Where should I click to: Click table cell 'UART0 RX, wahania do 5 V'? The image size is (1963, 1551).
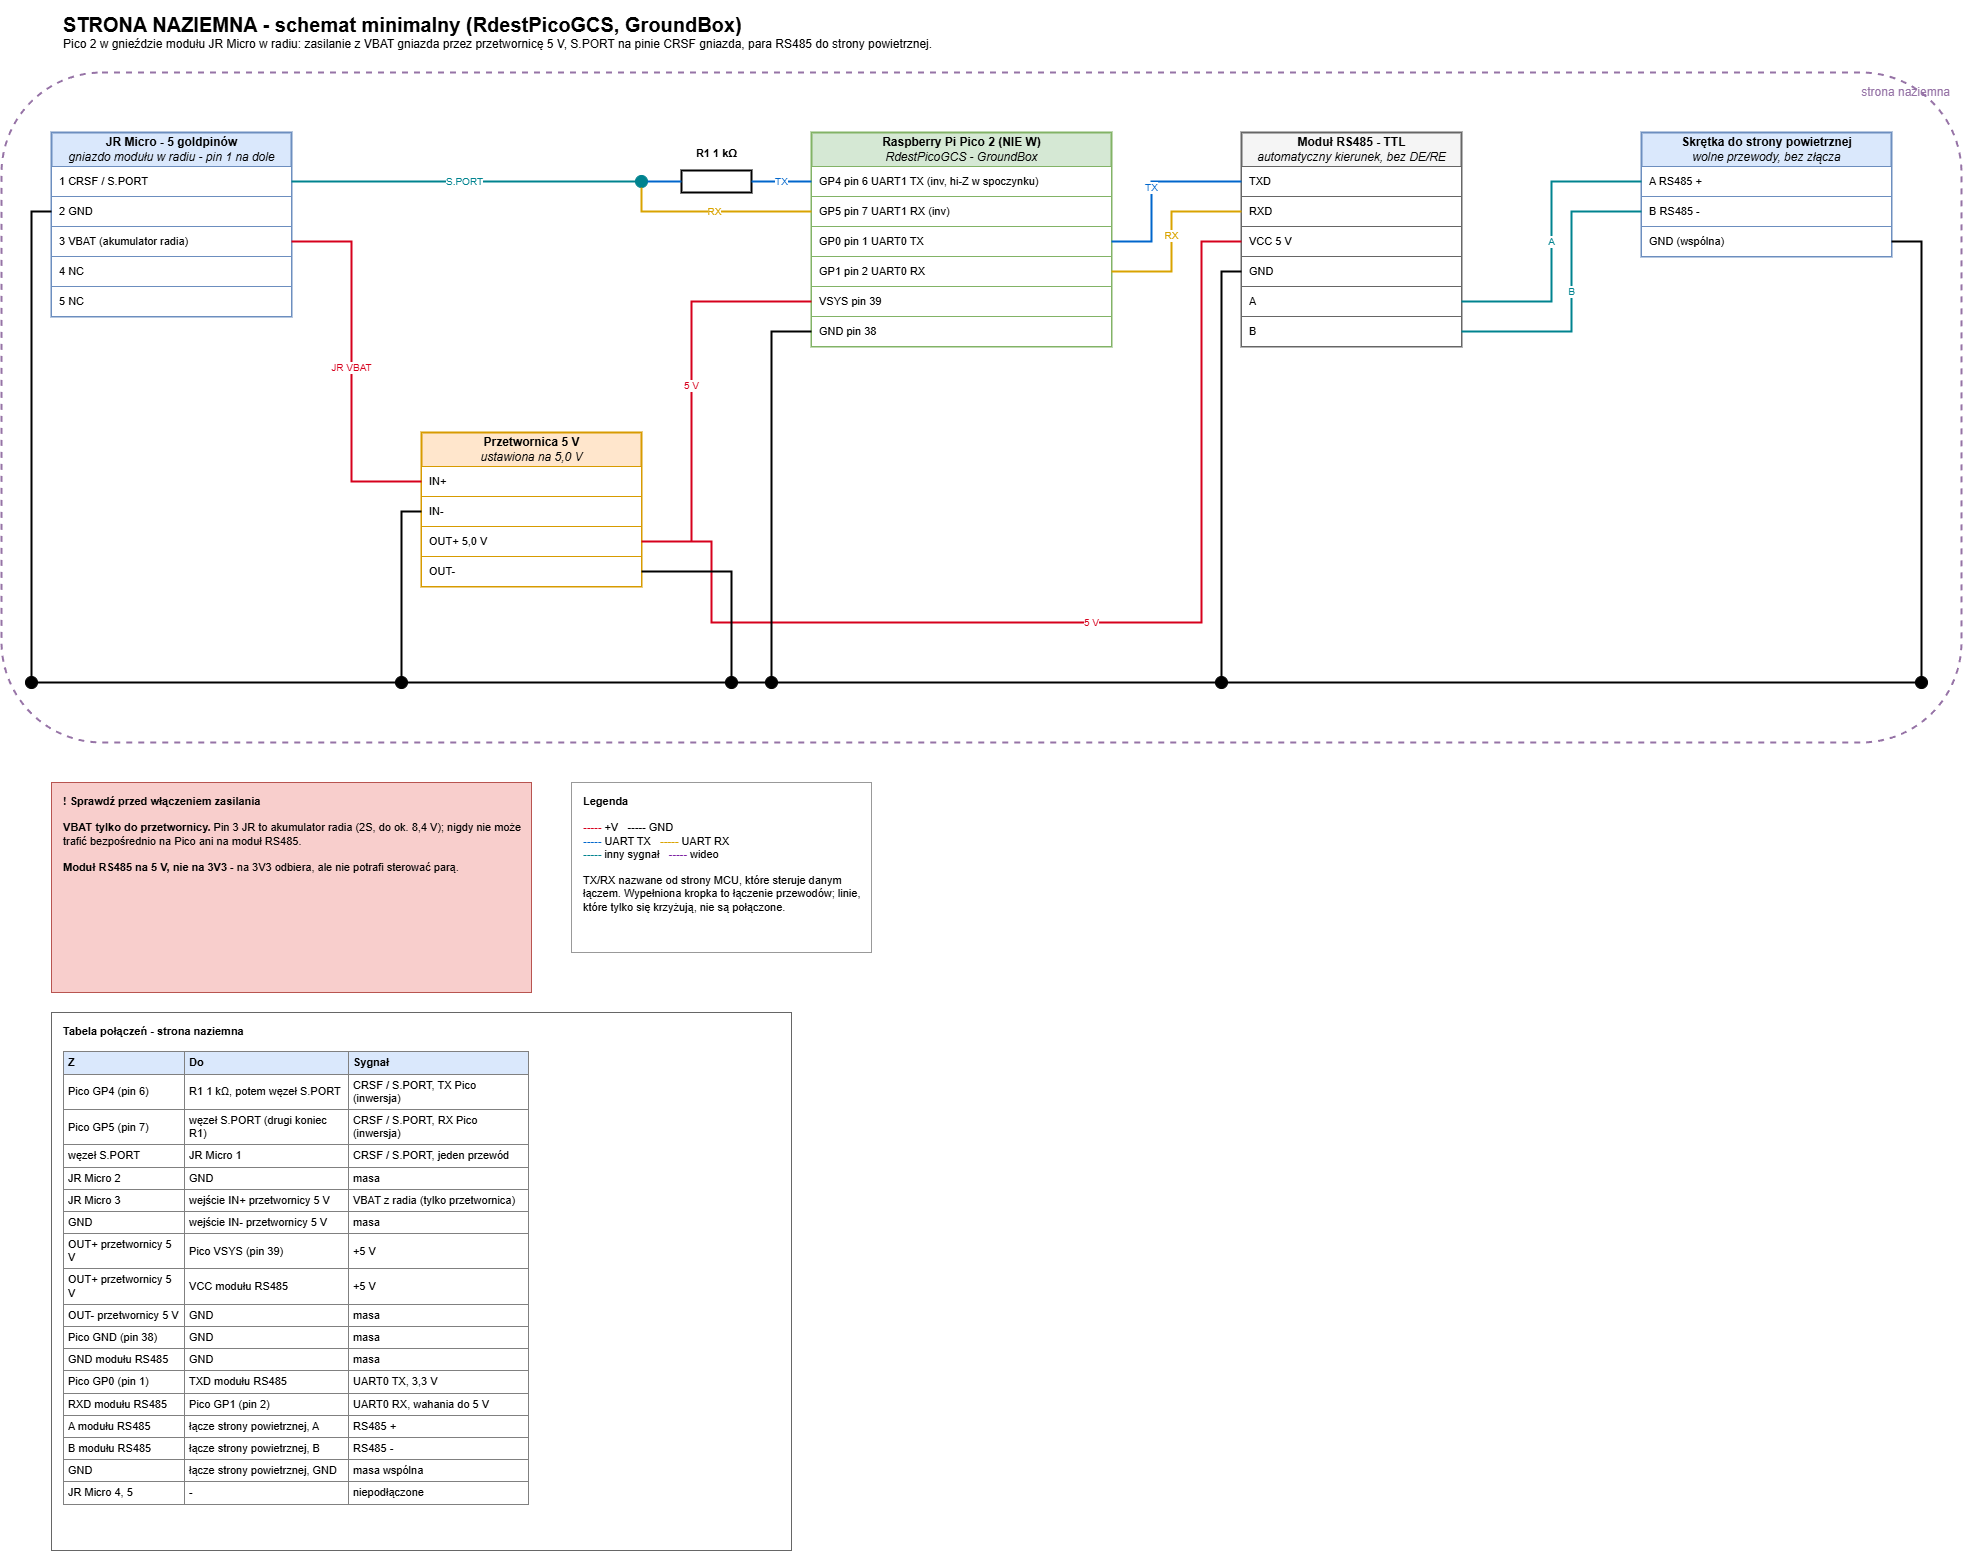coord(438,1404)
